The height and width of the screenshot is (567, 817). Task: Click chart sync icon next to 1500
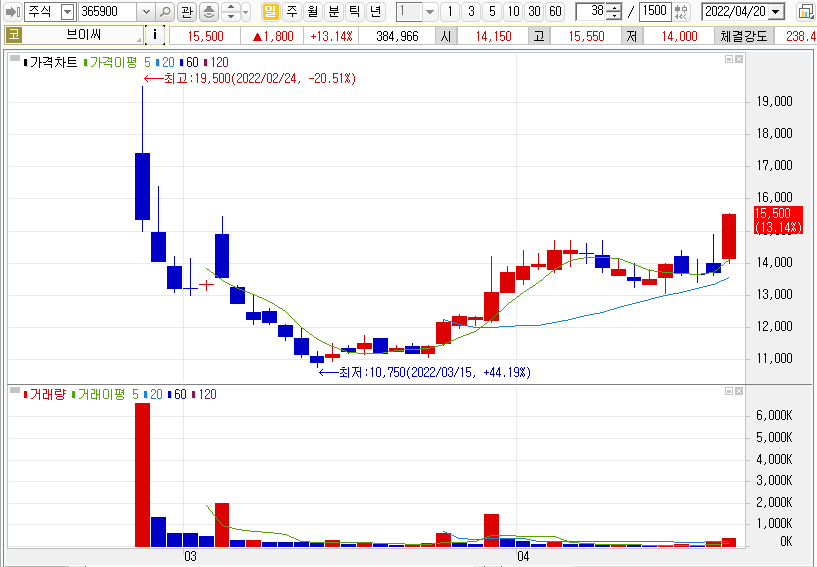[681, 11]
